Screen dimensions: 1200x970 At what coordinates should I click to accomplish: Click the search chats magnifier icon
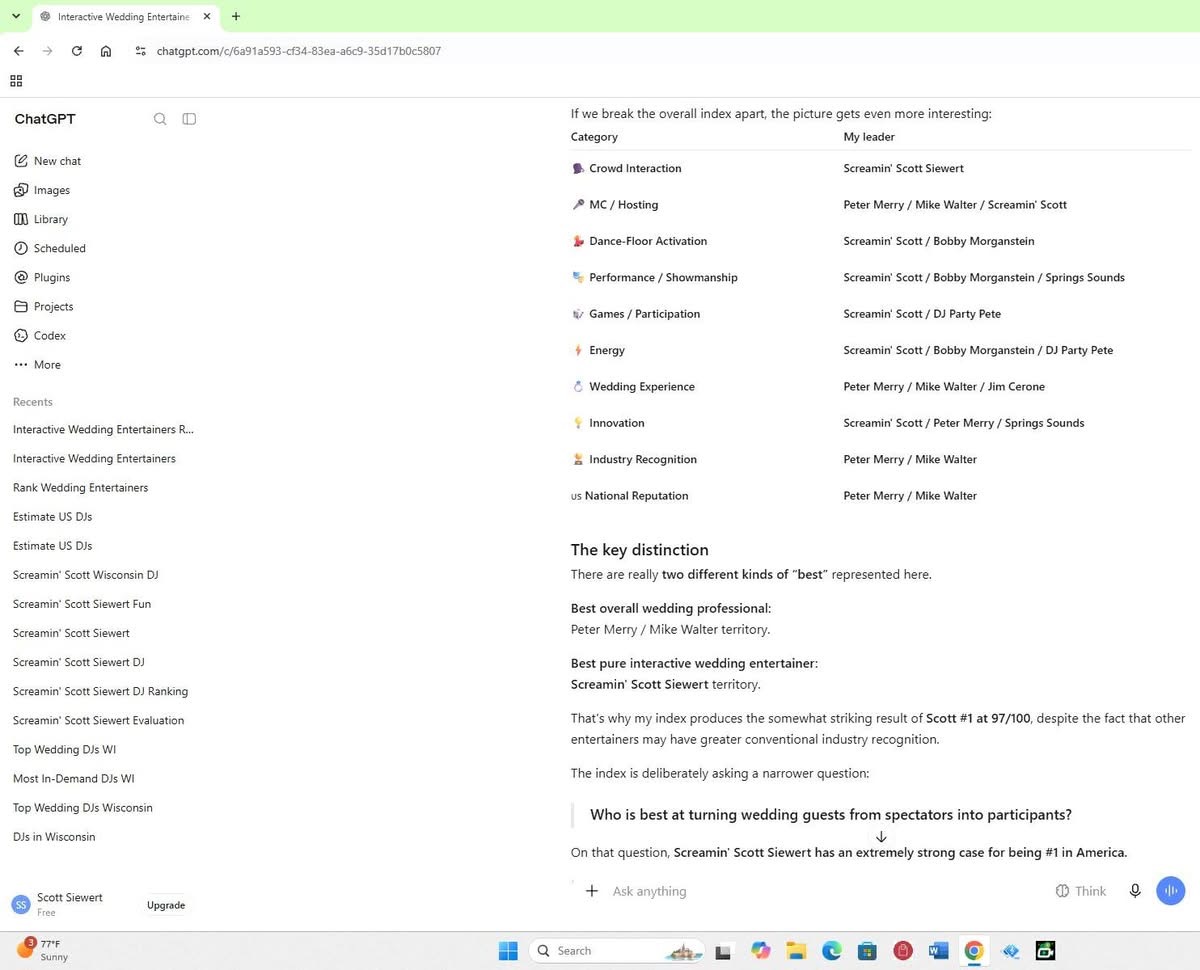click(160, 119)
